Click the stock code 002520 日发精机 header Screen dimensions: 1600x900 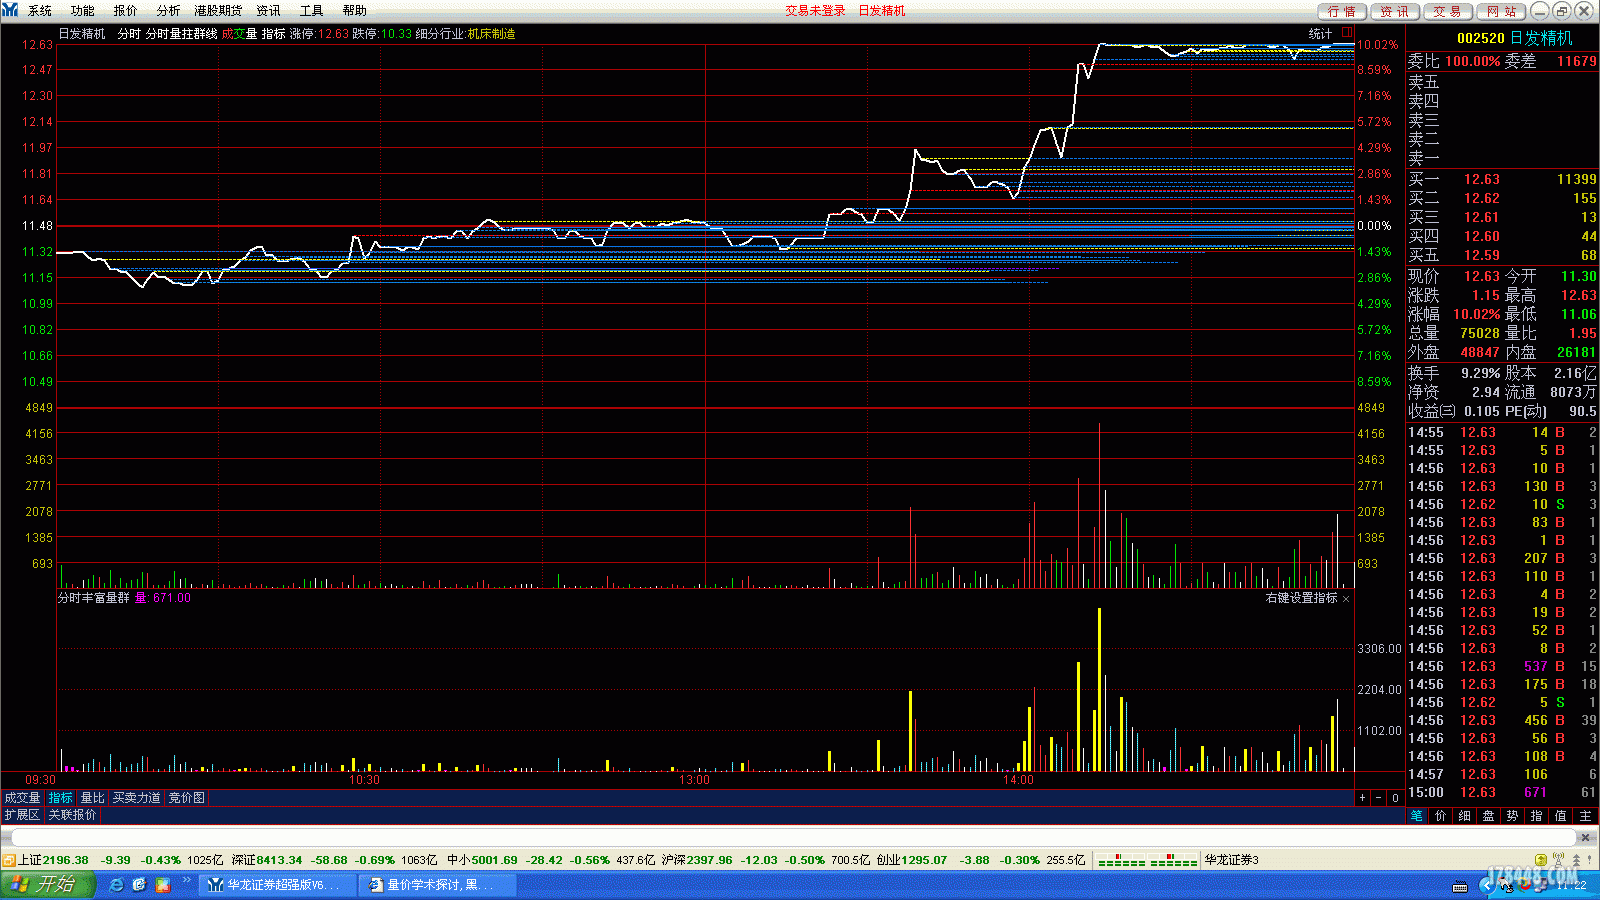pyautogui.click(x=1514, y=38)
